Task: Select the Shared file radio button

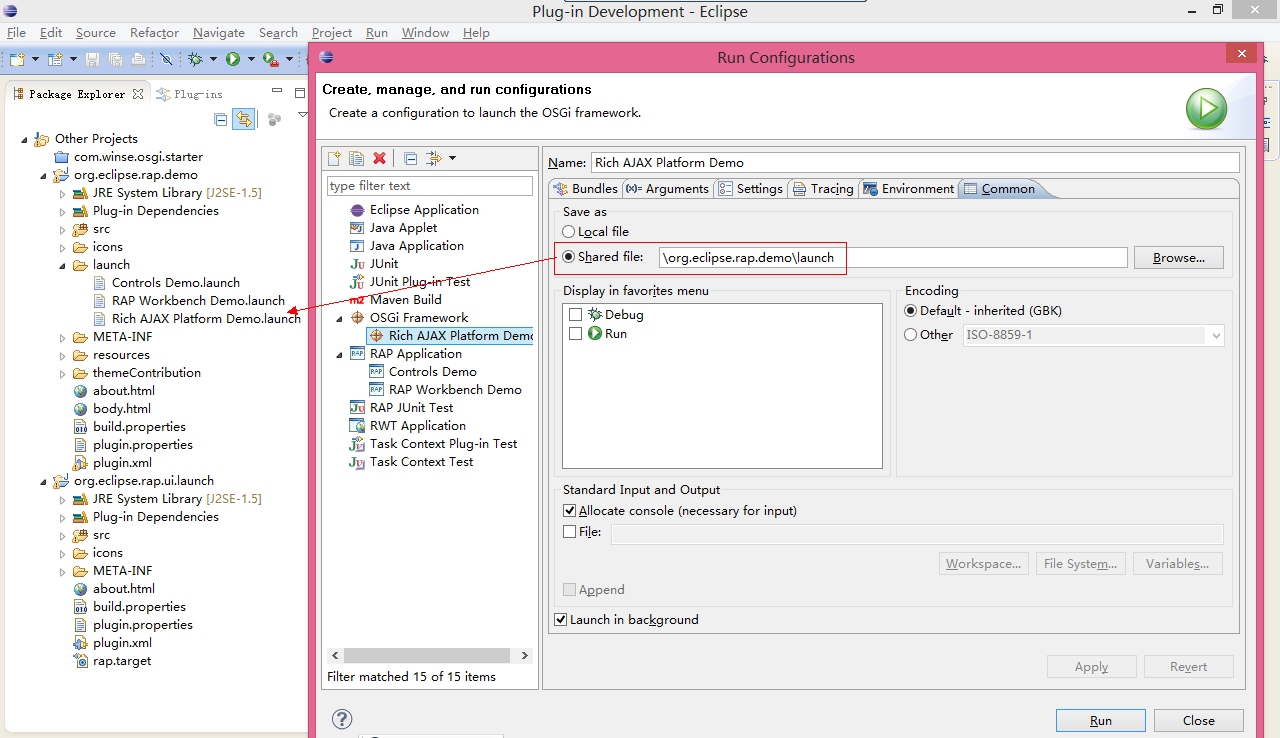Action: click(x=569, y=257)
